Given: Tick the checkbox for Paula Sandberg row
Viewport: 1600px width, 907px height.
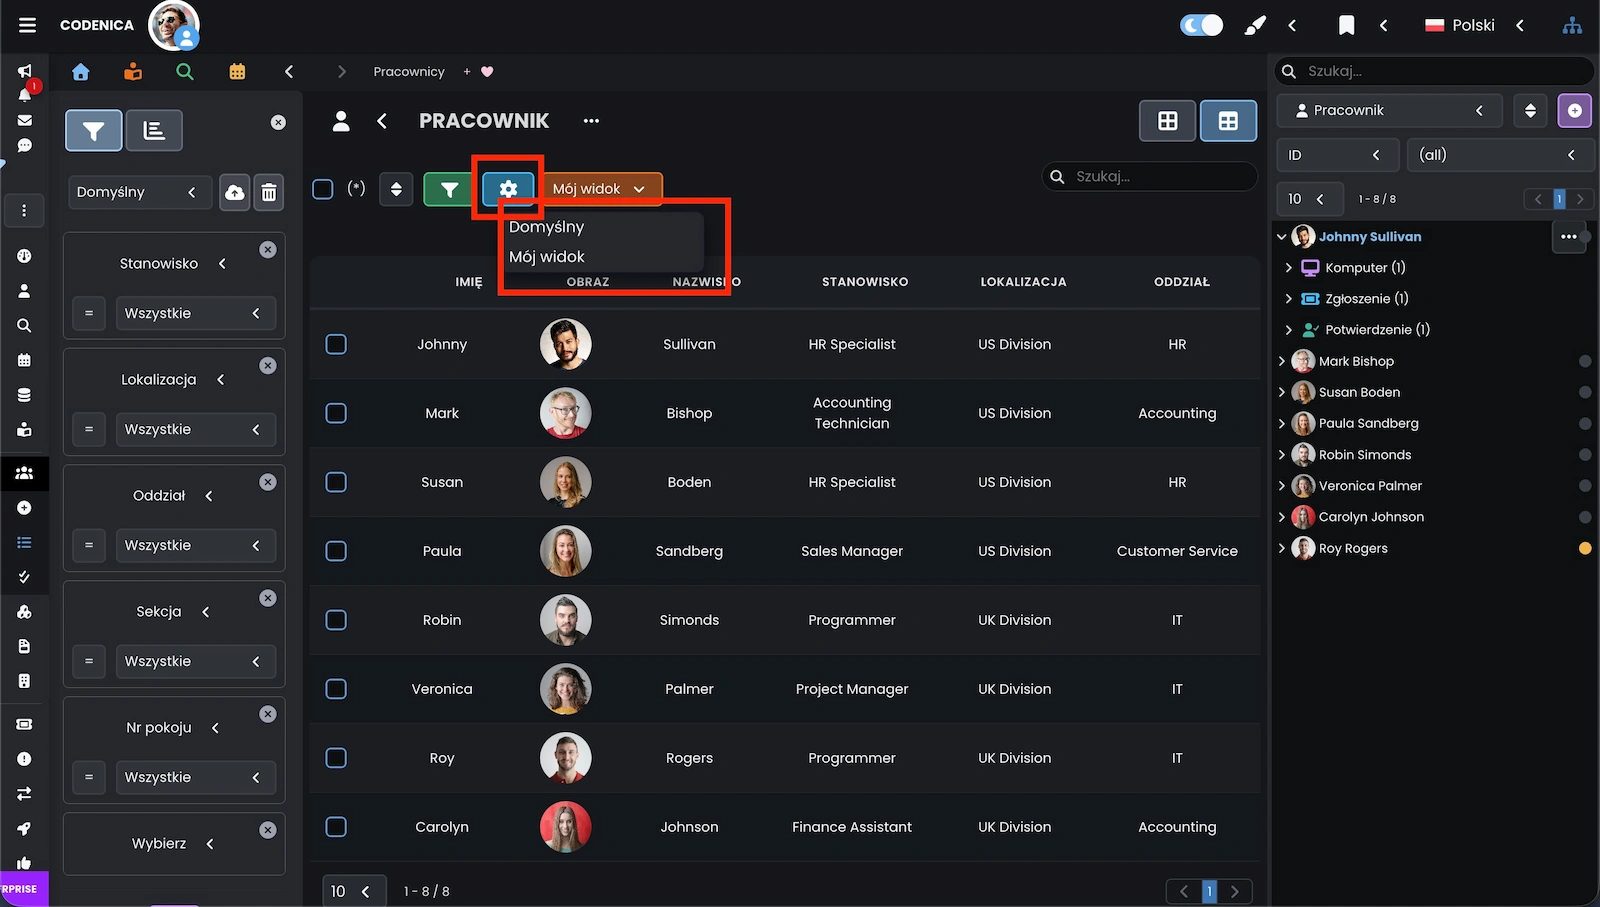Looking at the screenshot, I should (x=336, y=551).
